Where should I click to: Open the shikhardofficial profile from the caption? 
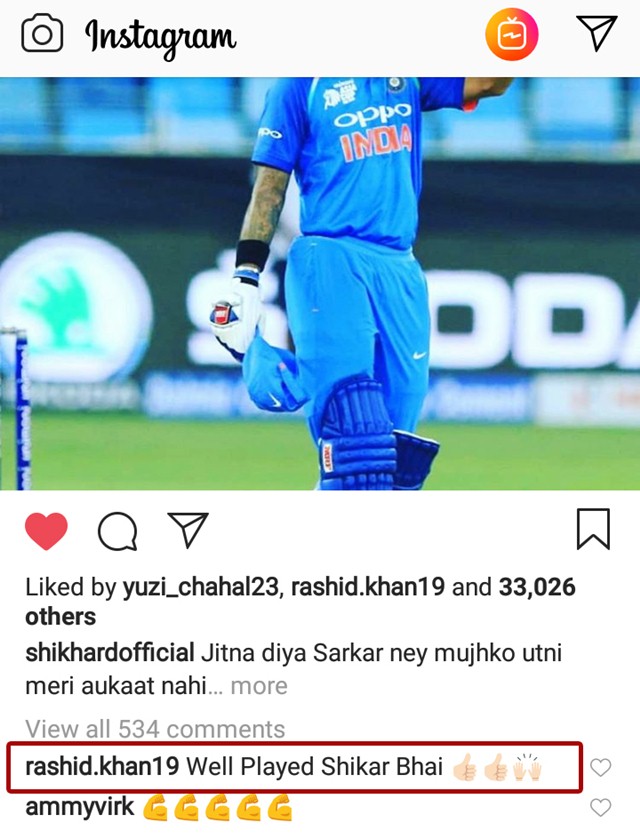[x=109, y=653]
